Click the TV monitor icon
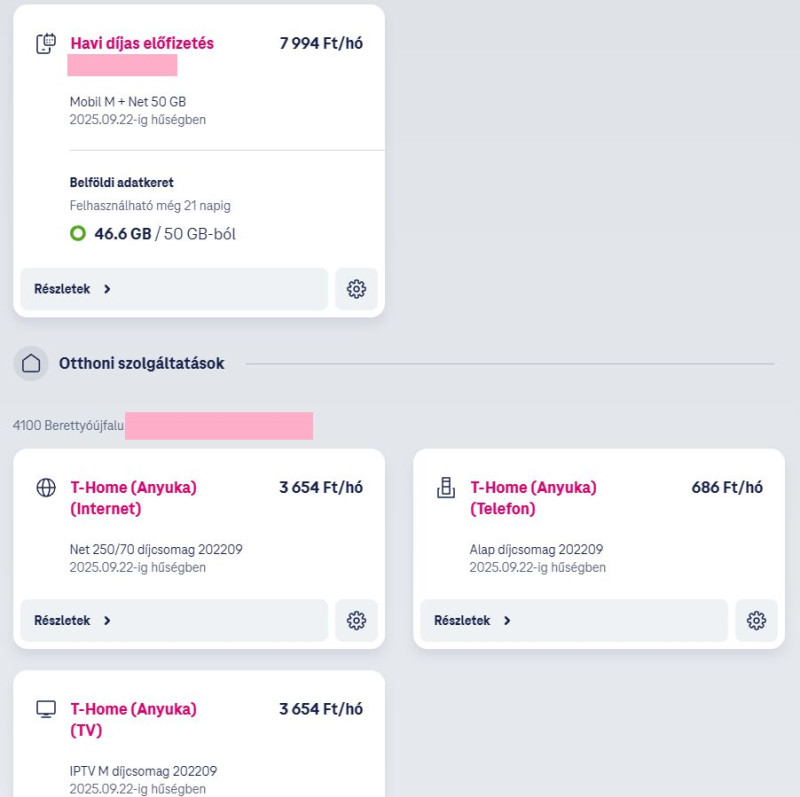 [x=46, y=709]
